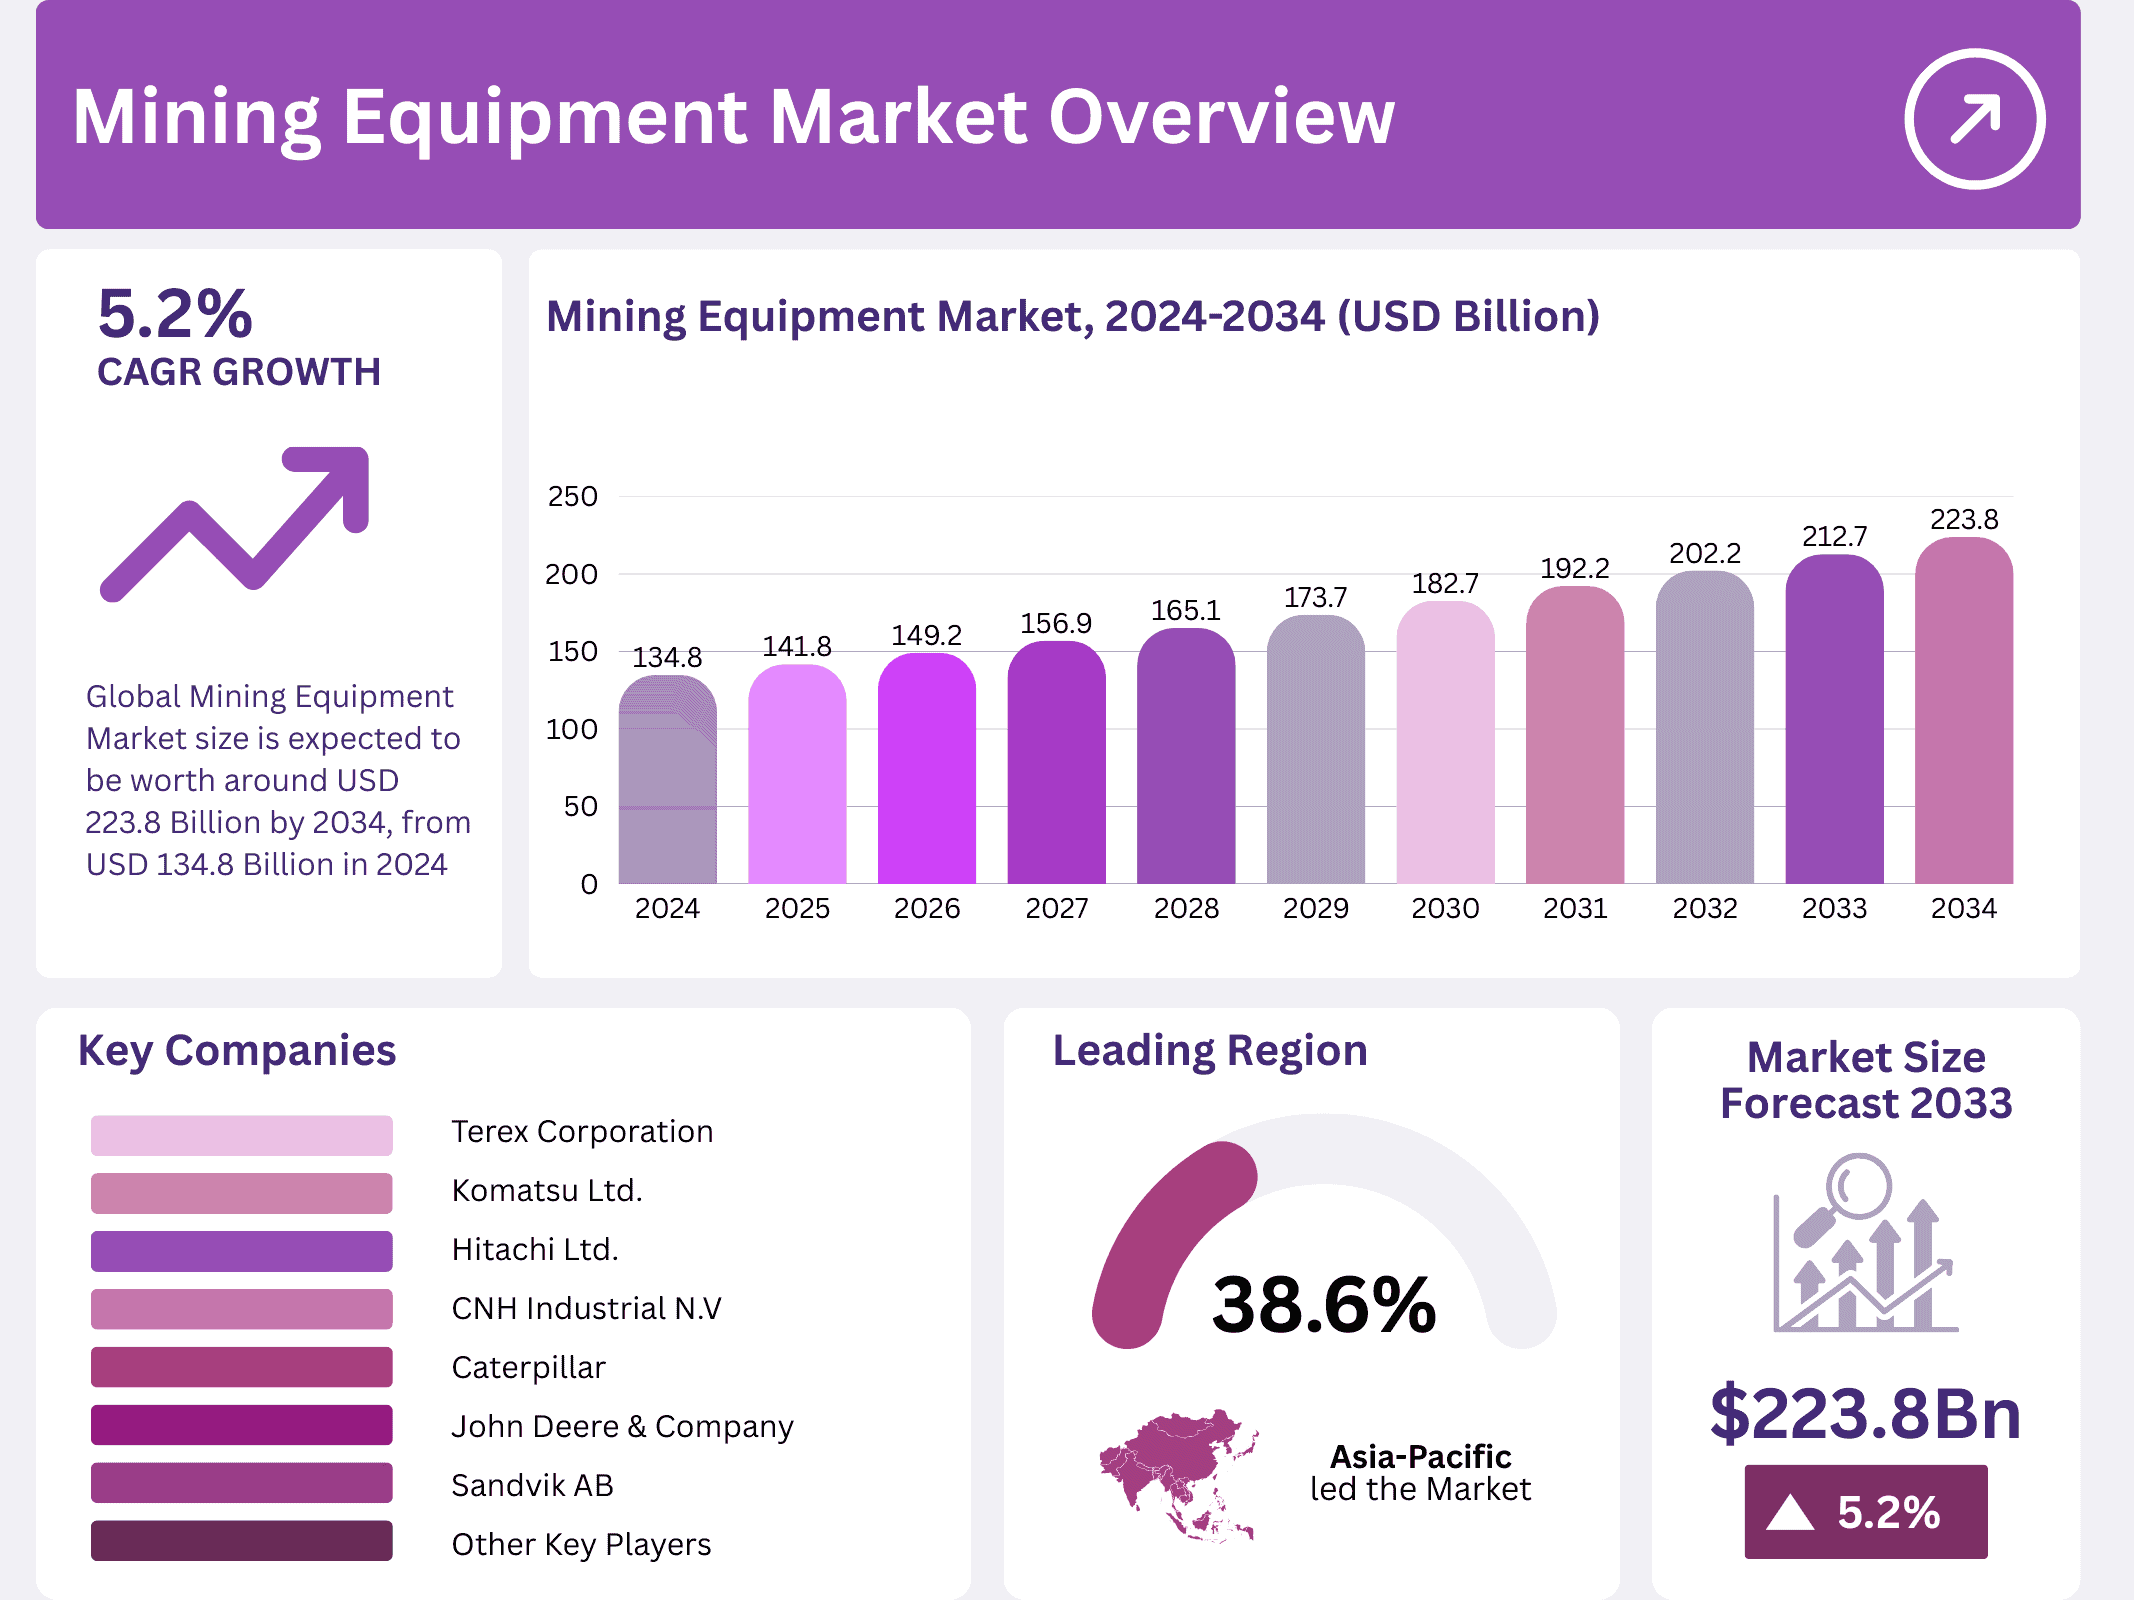The height and width of the screenshot is (1600, 2134).
Task: Click the 223.8 value label on the 2034 bar
Action: 1966,519
